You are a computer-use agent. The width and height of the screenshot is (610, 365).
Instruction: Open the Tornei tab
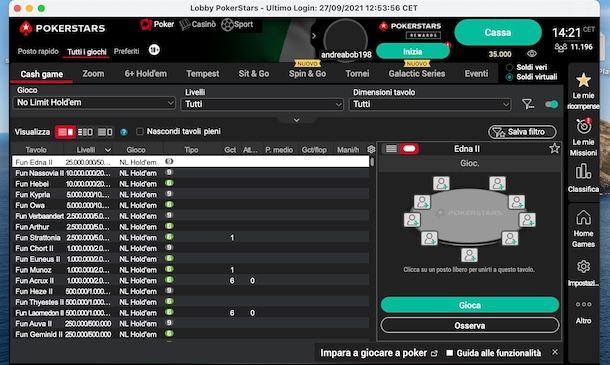point(357,74)
